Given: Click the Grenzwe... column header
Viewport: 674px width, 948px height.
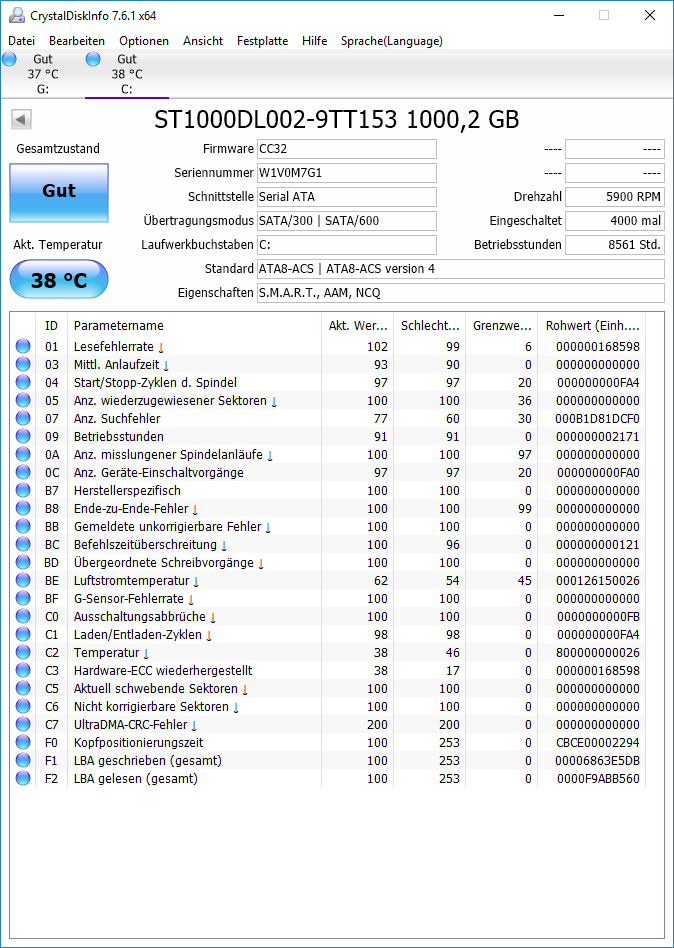Looking at the screenshot, I should [502, 325].
